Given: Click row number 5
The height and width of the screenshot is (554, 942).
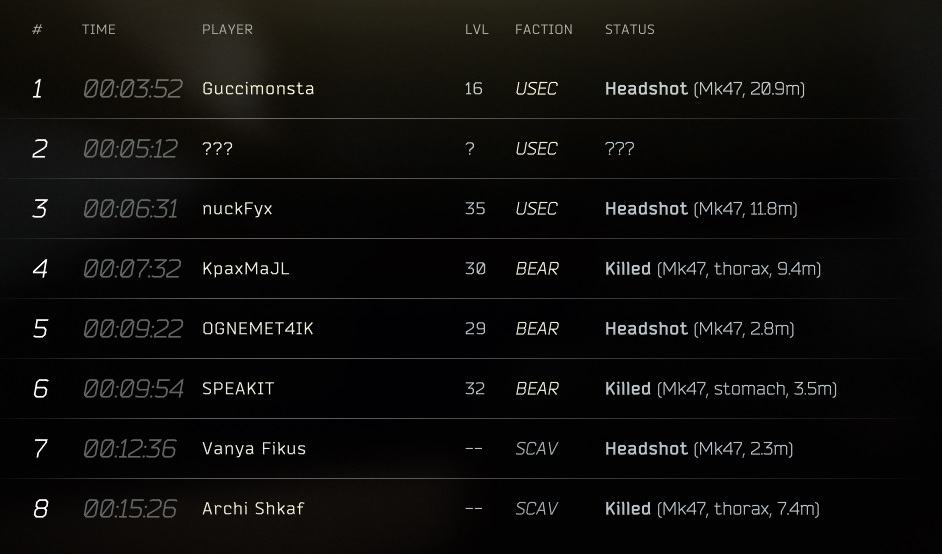Looking at the screenshot, I should coord(40,329).
